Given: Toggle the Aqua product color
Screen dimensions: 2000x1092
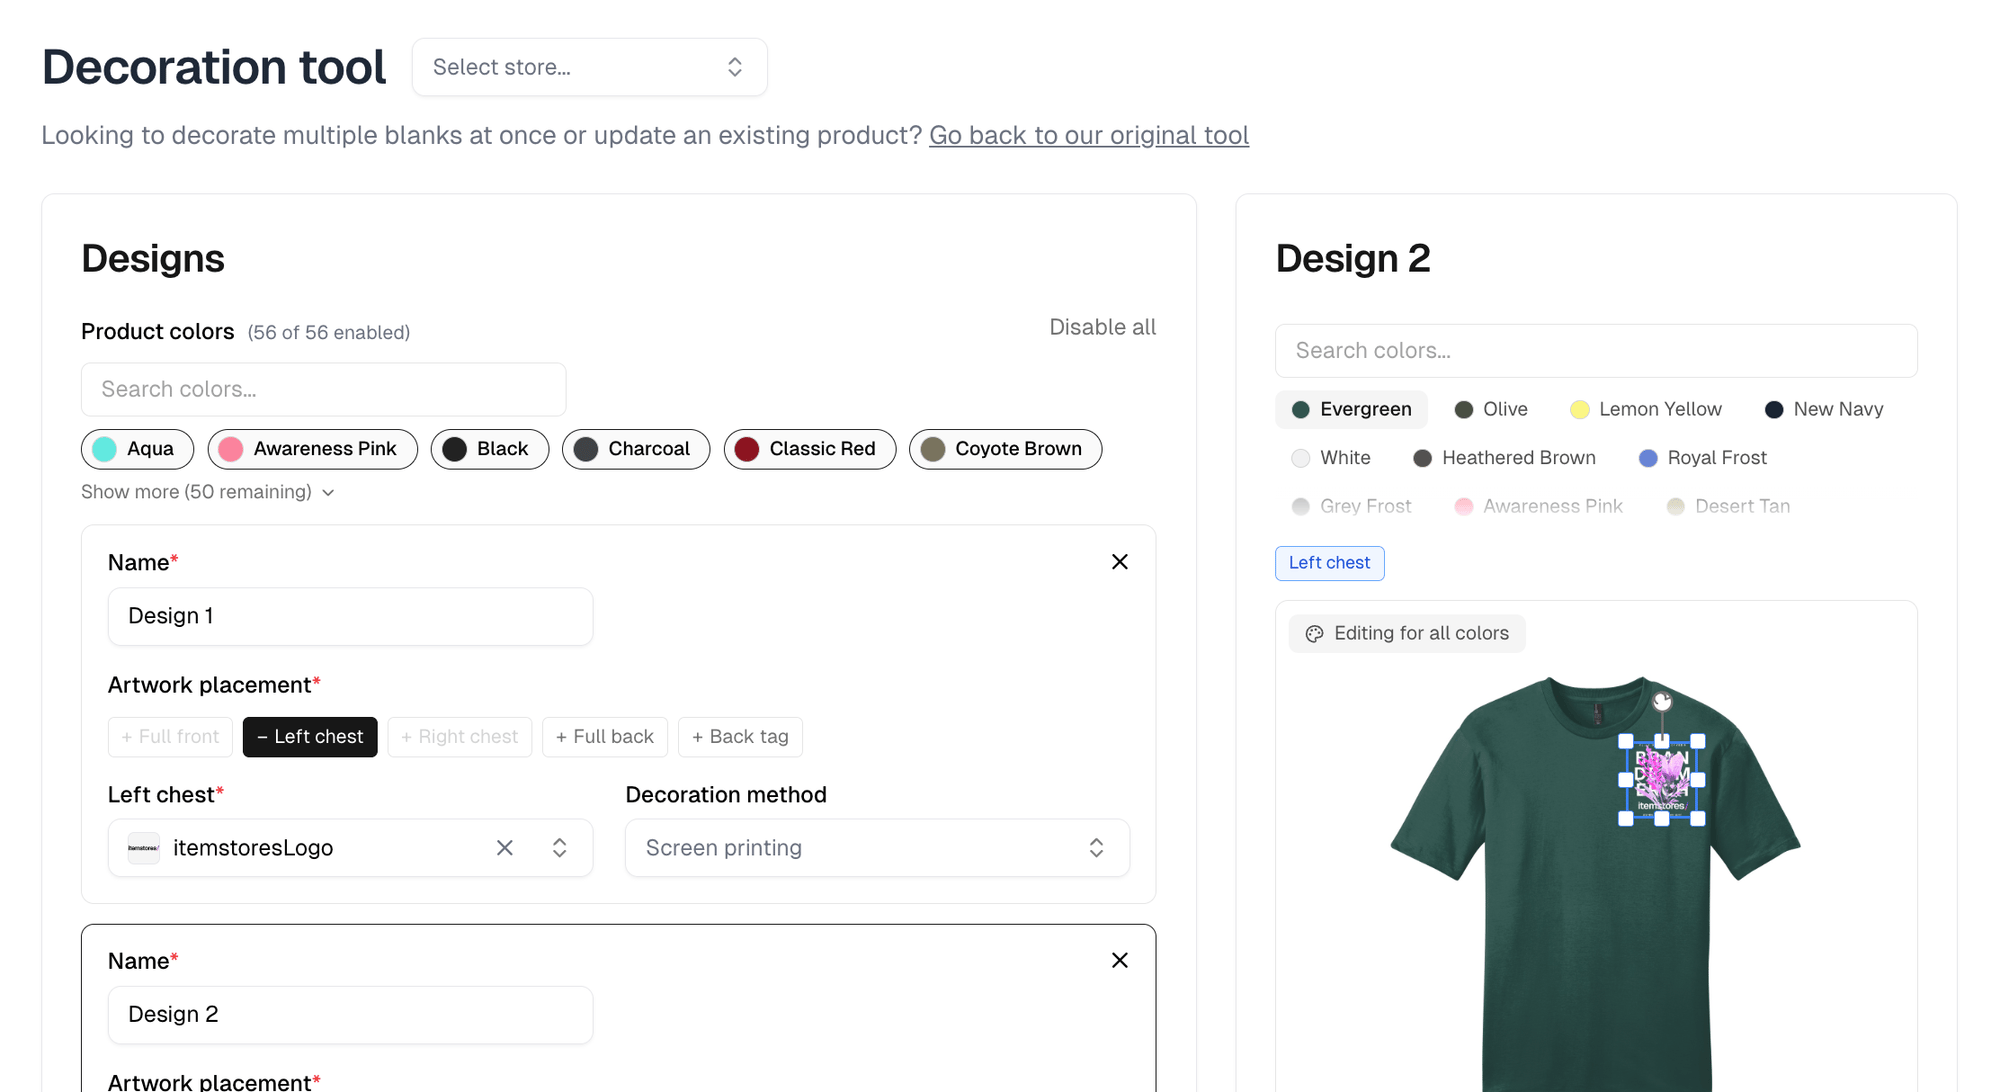Looking at the screenshot, I should pyautogui.click(x=137, y=449).
